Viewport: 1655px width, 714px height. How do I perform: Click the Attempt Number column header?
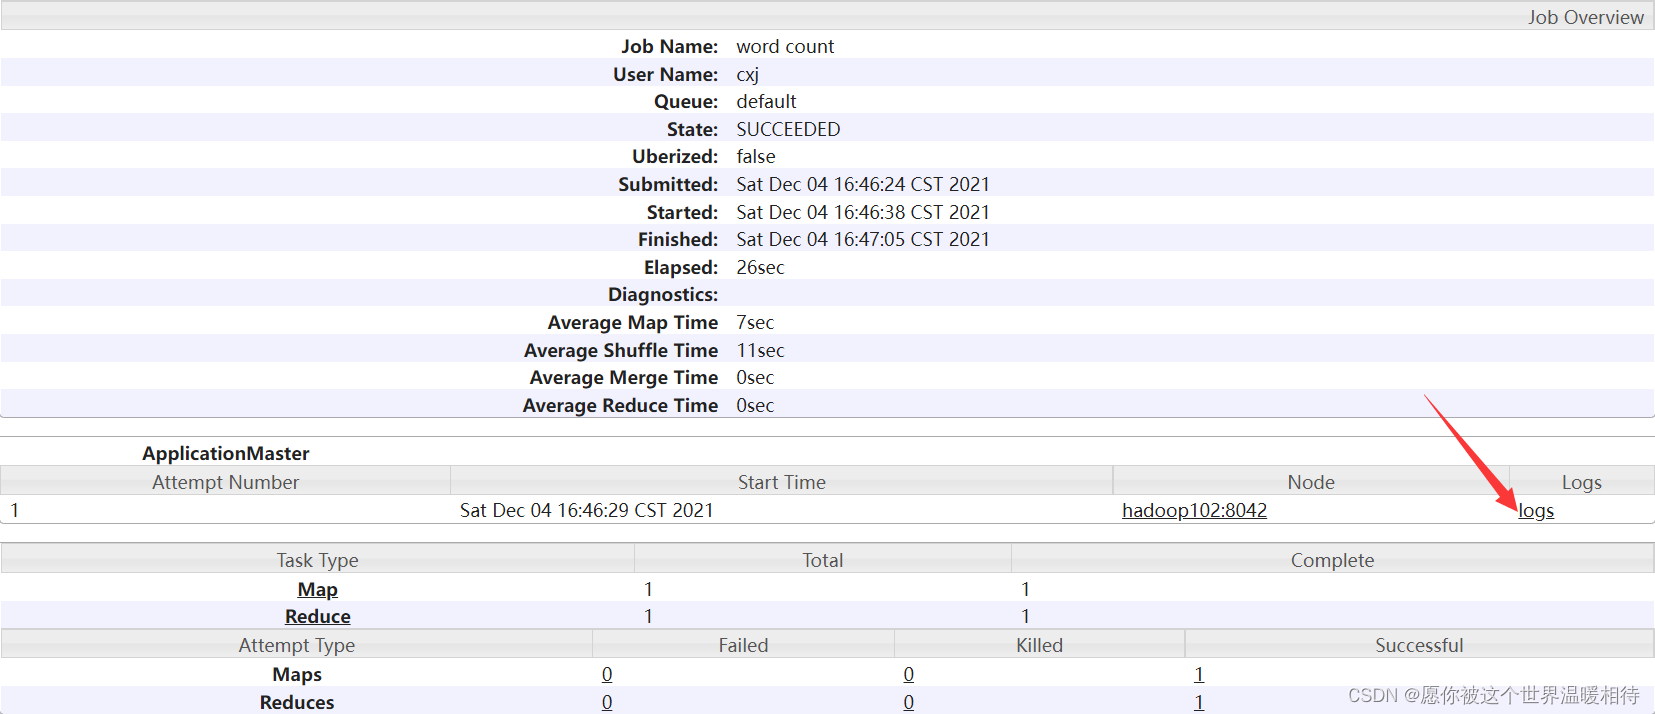(226, 483)
